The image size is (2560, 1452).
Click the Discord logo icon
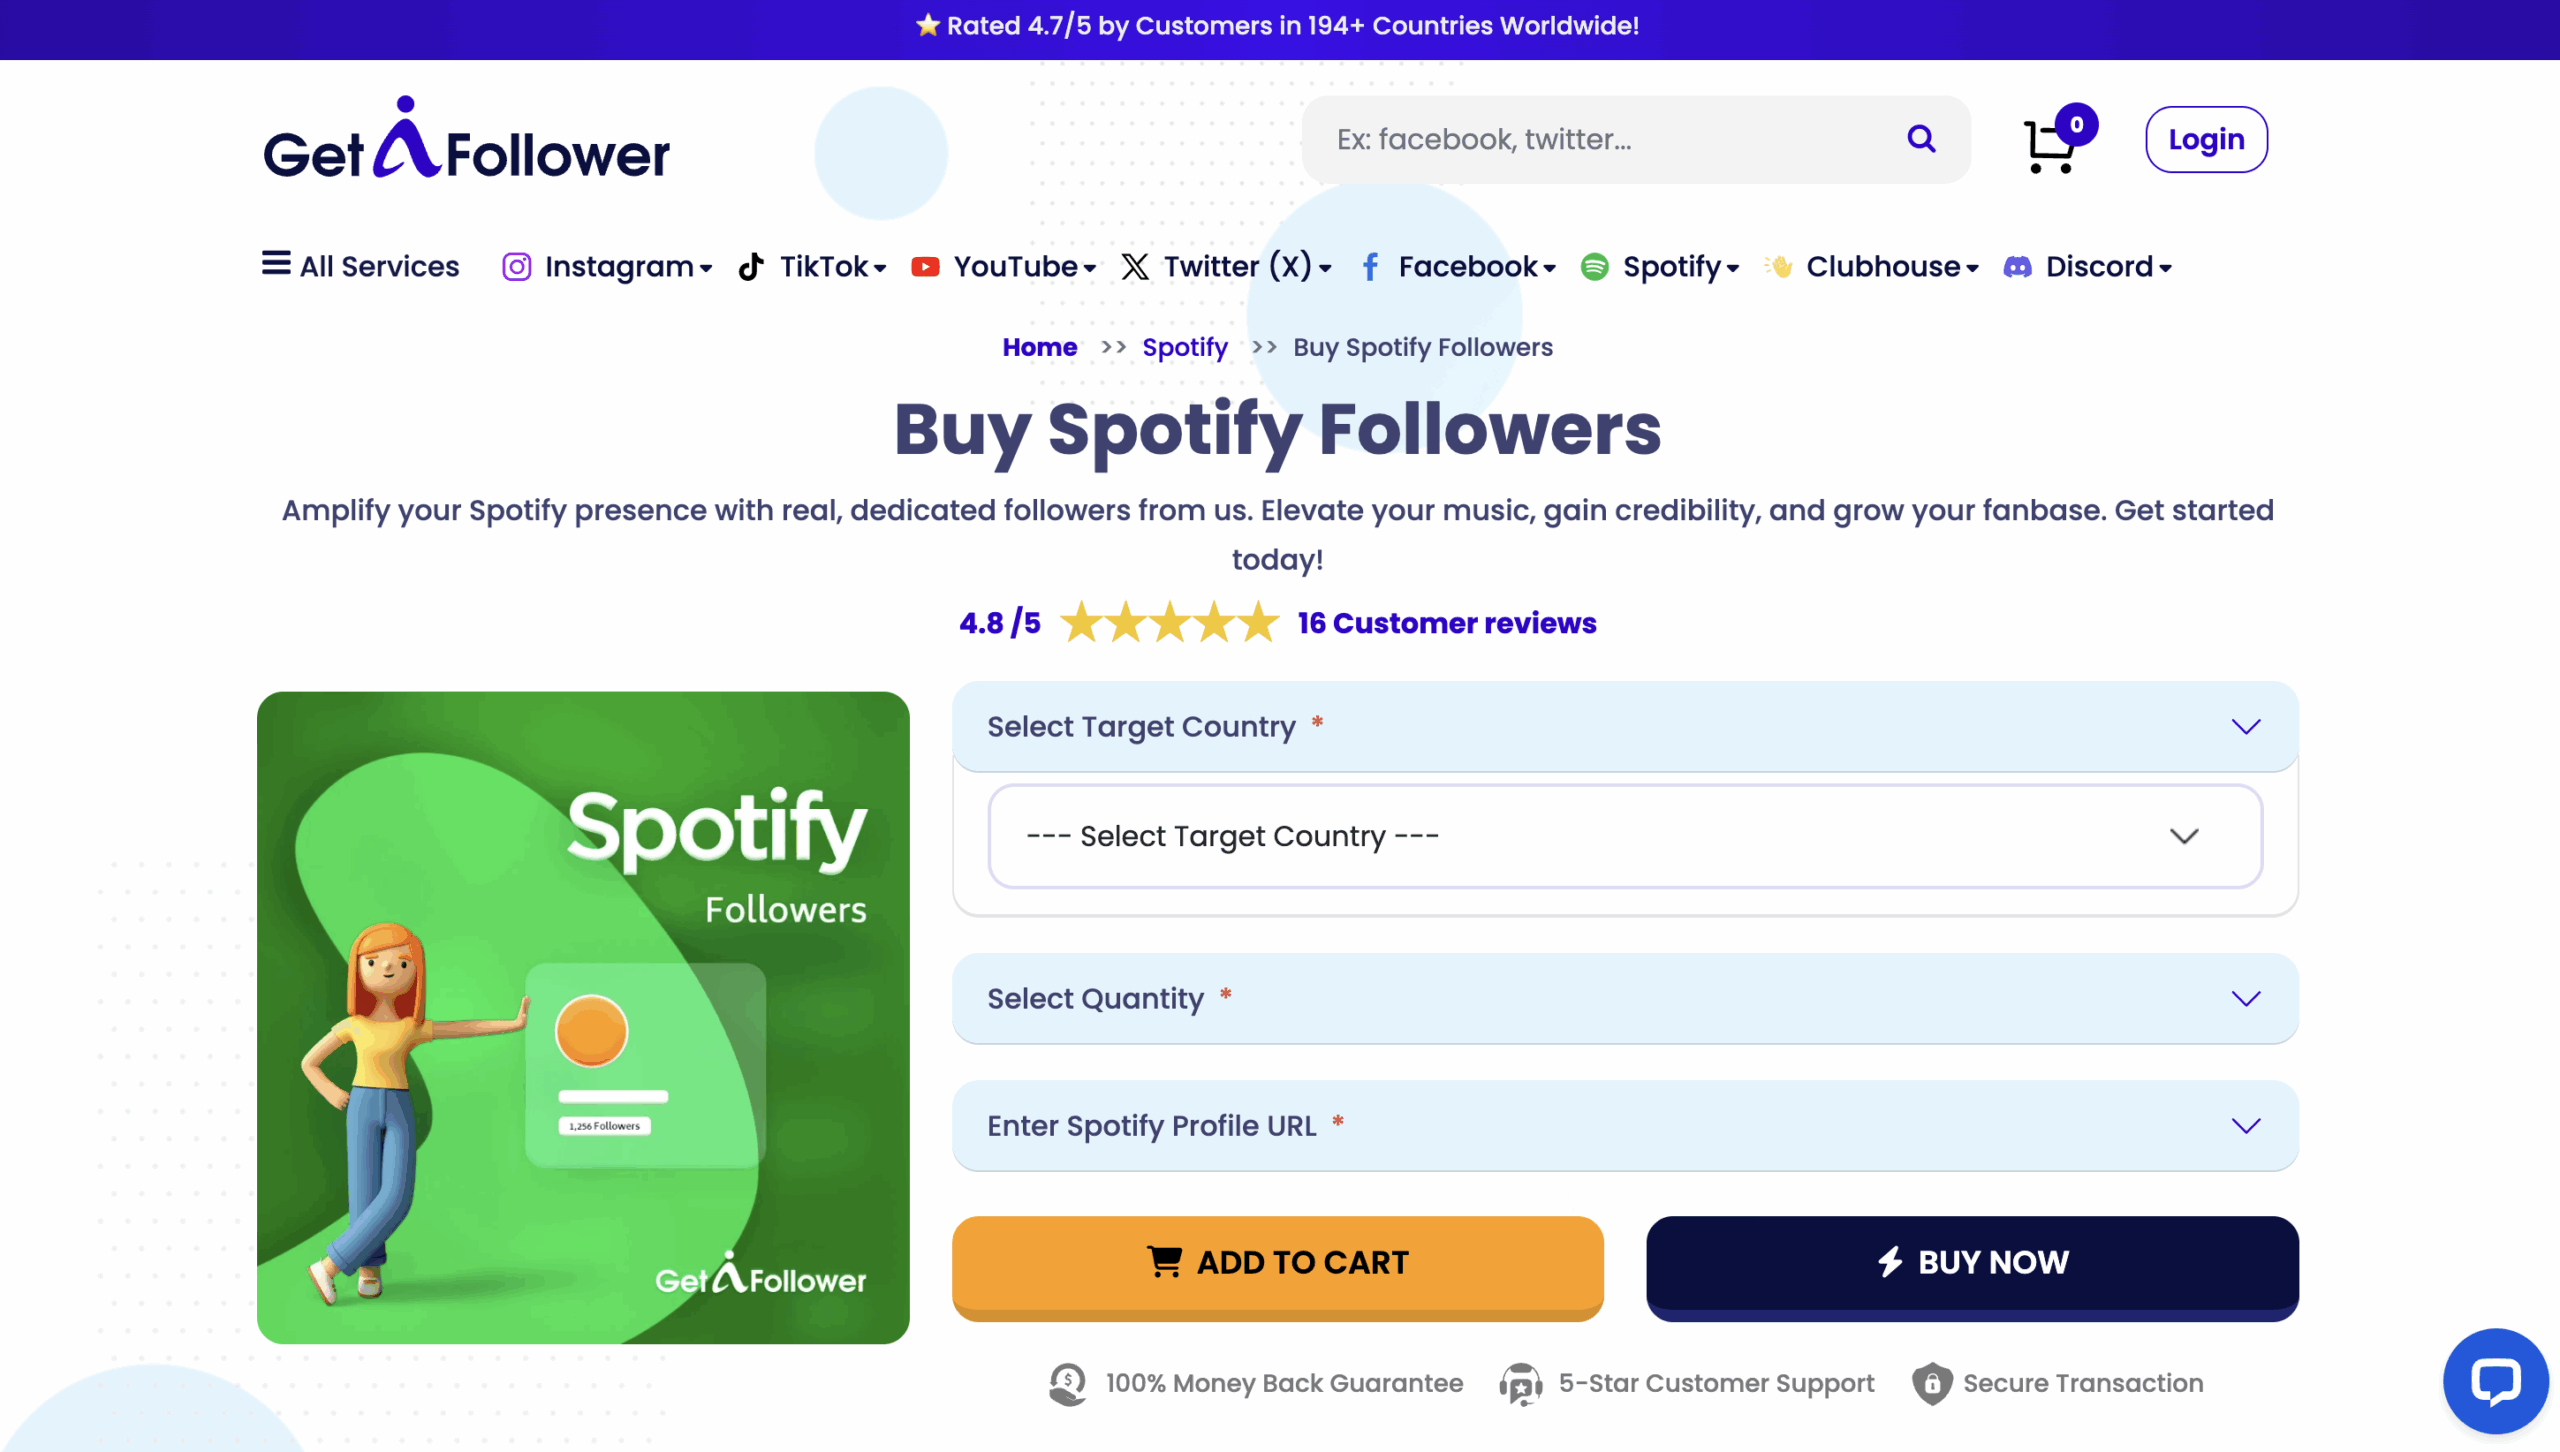(x=2017, y=267)
